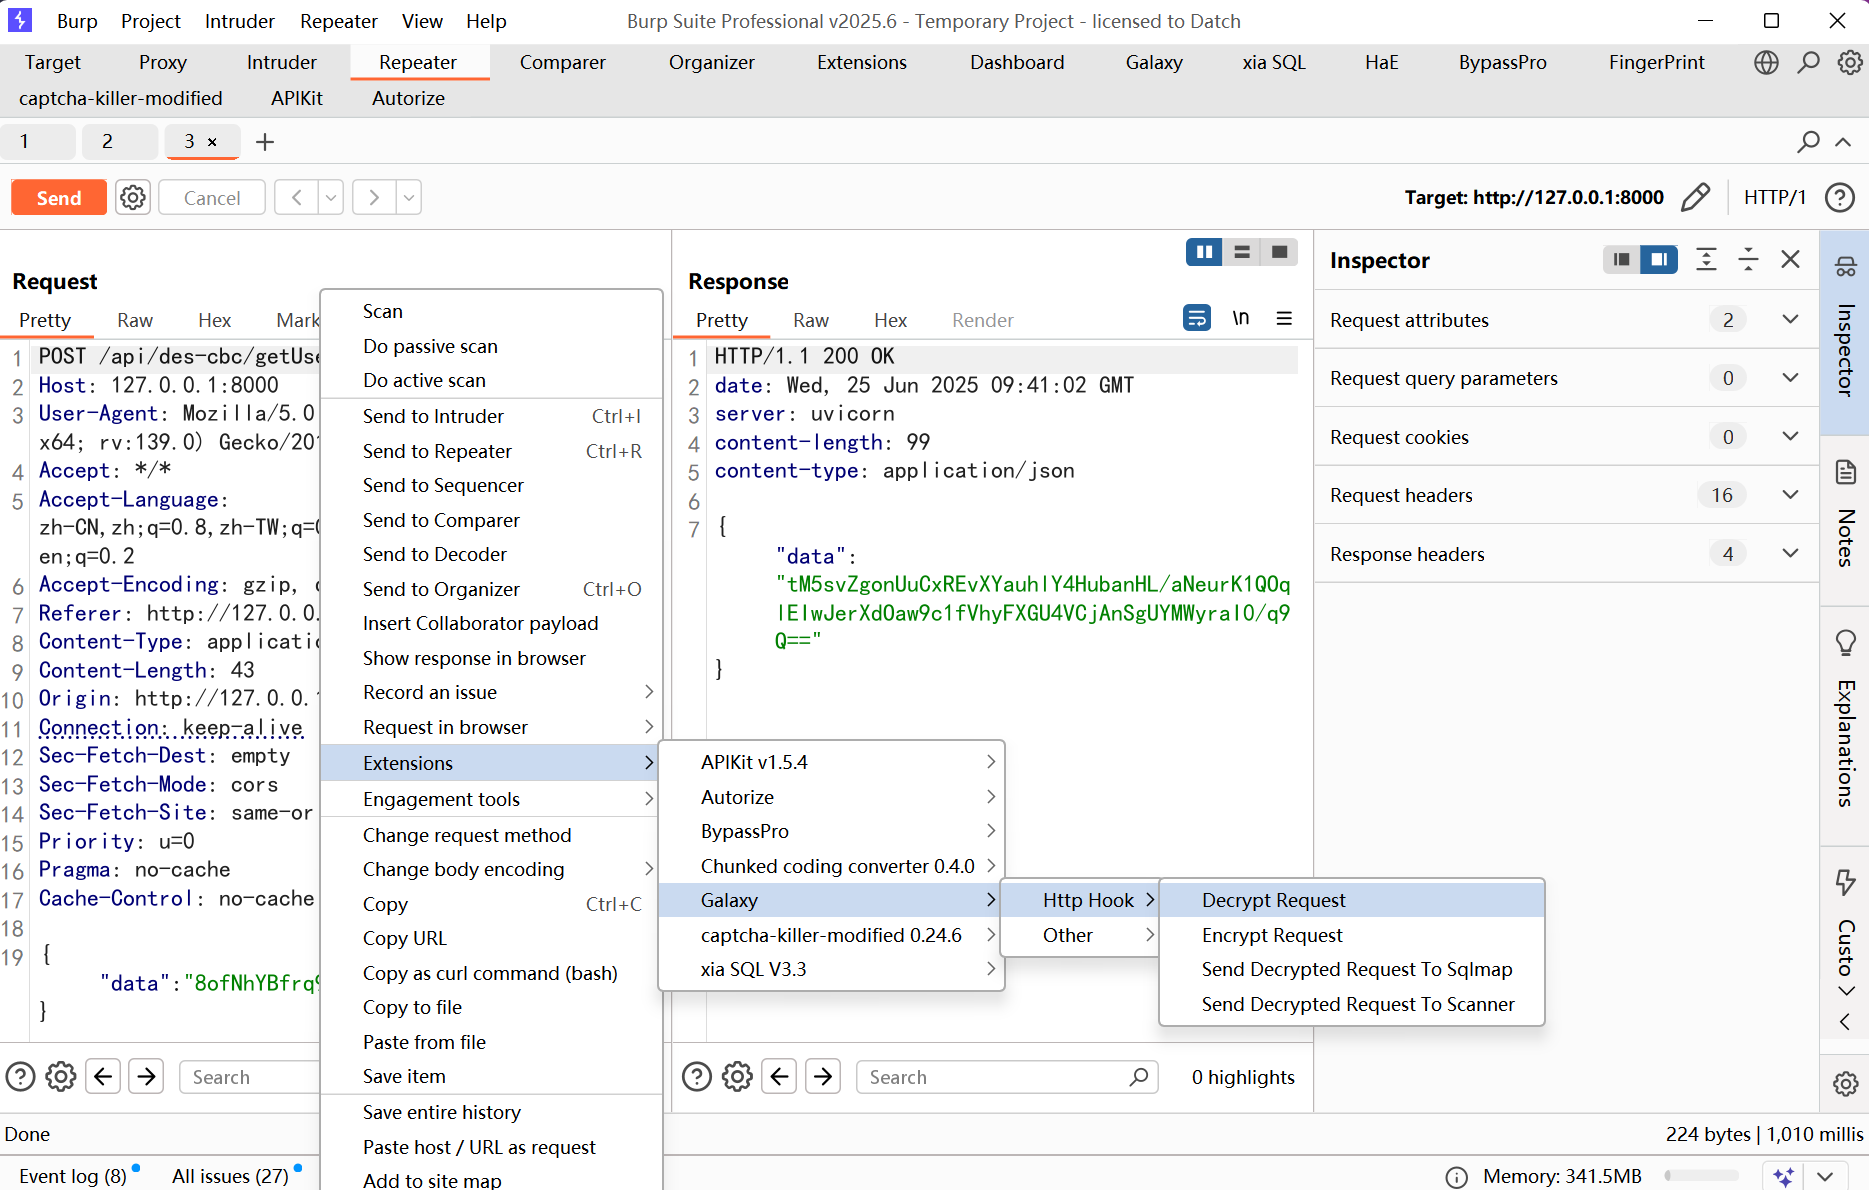Viewport: 1869px width, 1190px height.
Task: Expand Request query parameters section
Action: pyautogui.click(x=1790, y=378)
